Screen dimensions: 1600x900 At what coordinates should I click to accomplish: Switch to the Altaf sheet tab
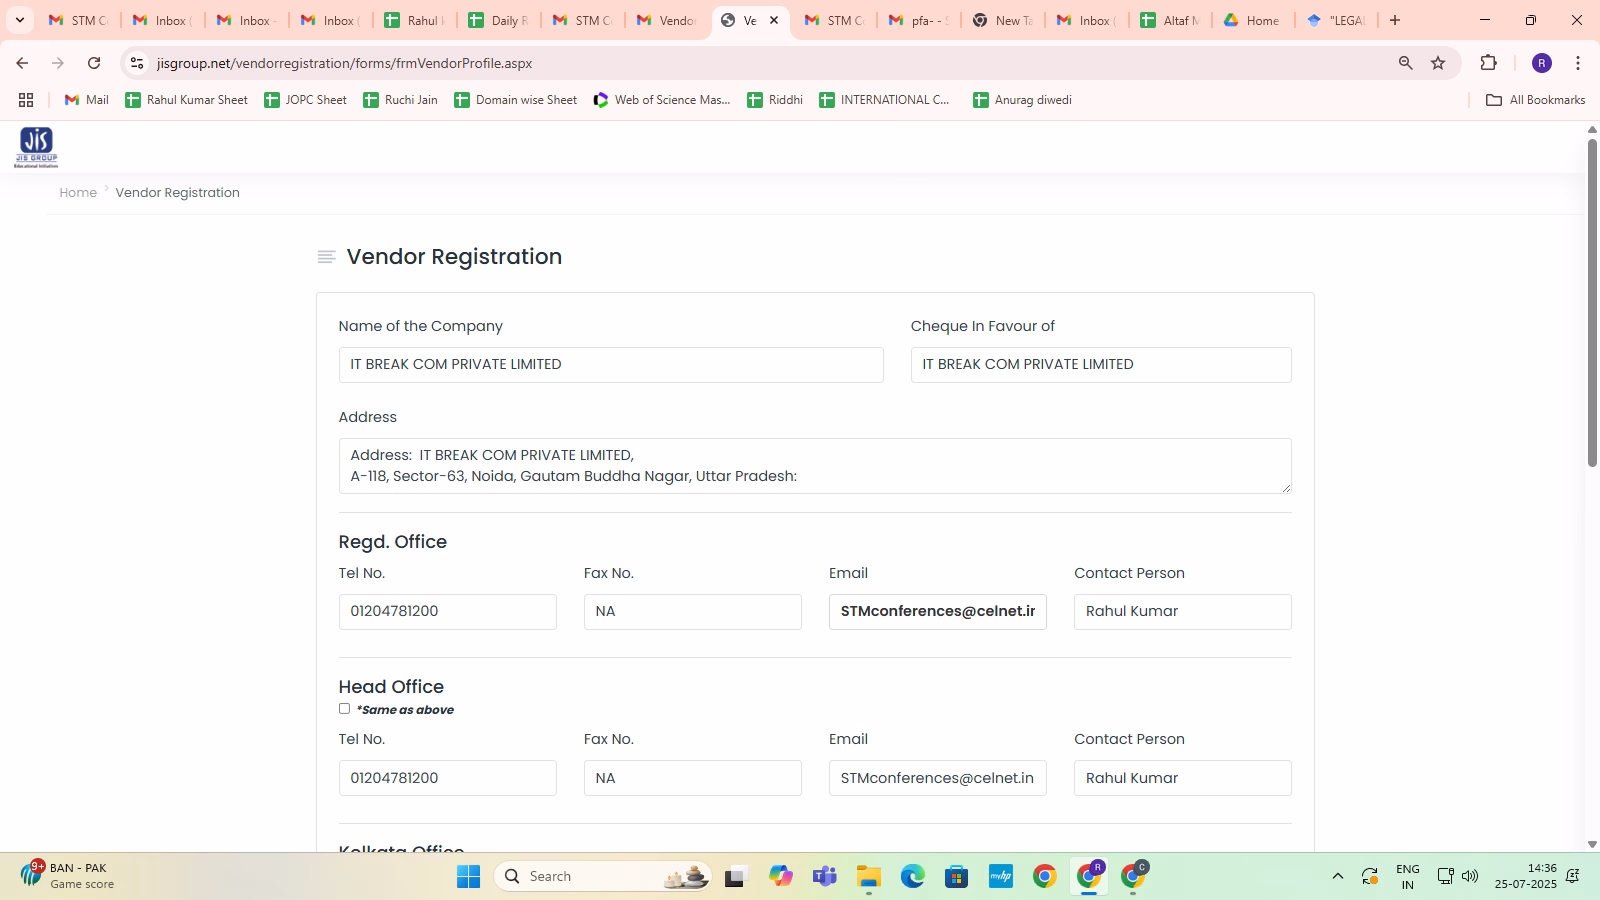[x=1169, y=20]
